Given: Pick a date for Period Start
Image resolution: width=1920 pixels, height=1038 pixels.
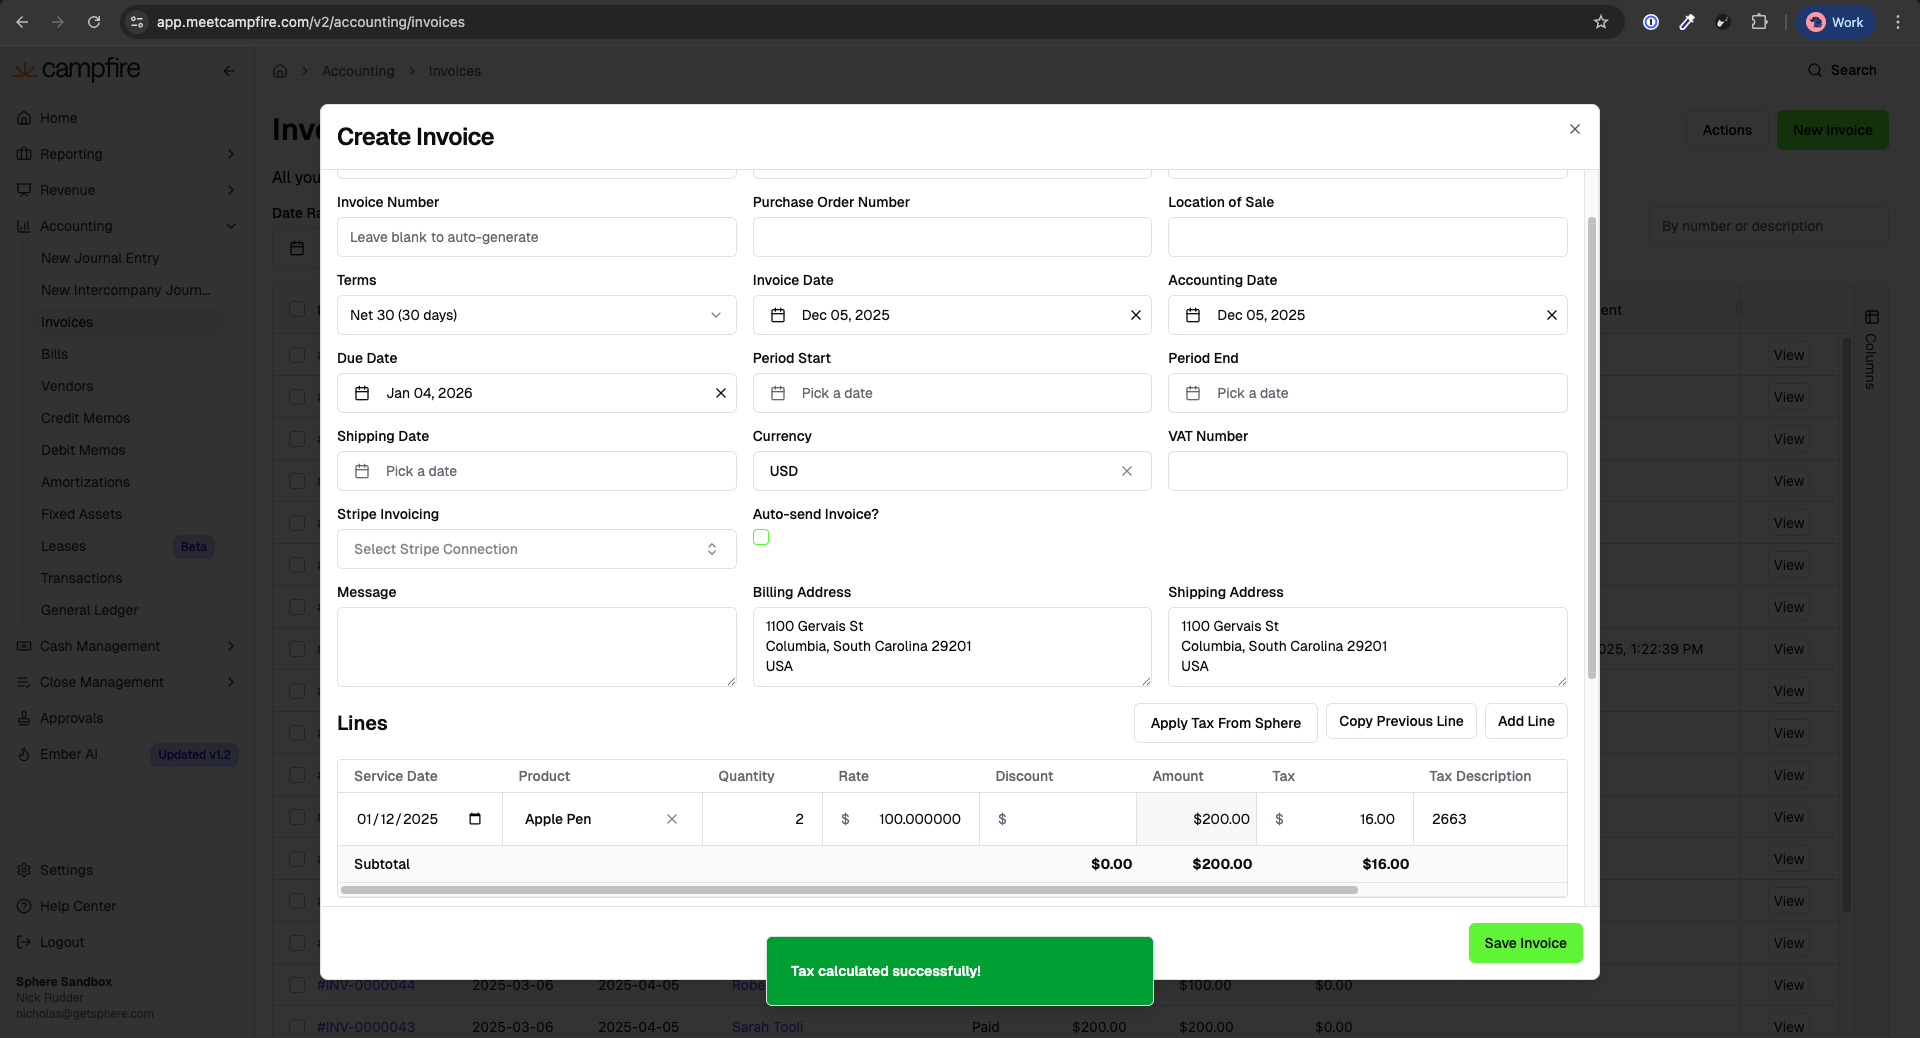Looking at the screenshot, I should pyautogui.click(x=951, y=393).
